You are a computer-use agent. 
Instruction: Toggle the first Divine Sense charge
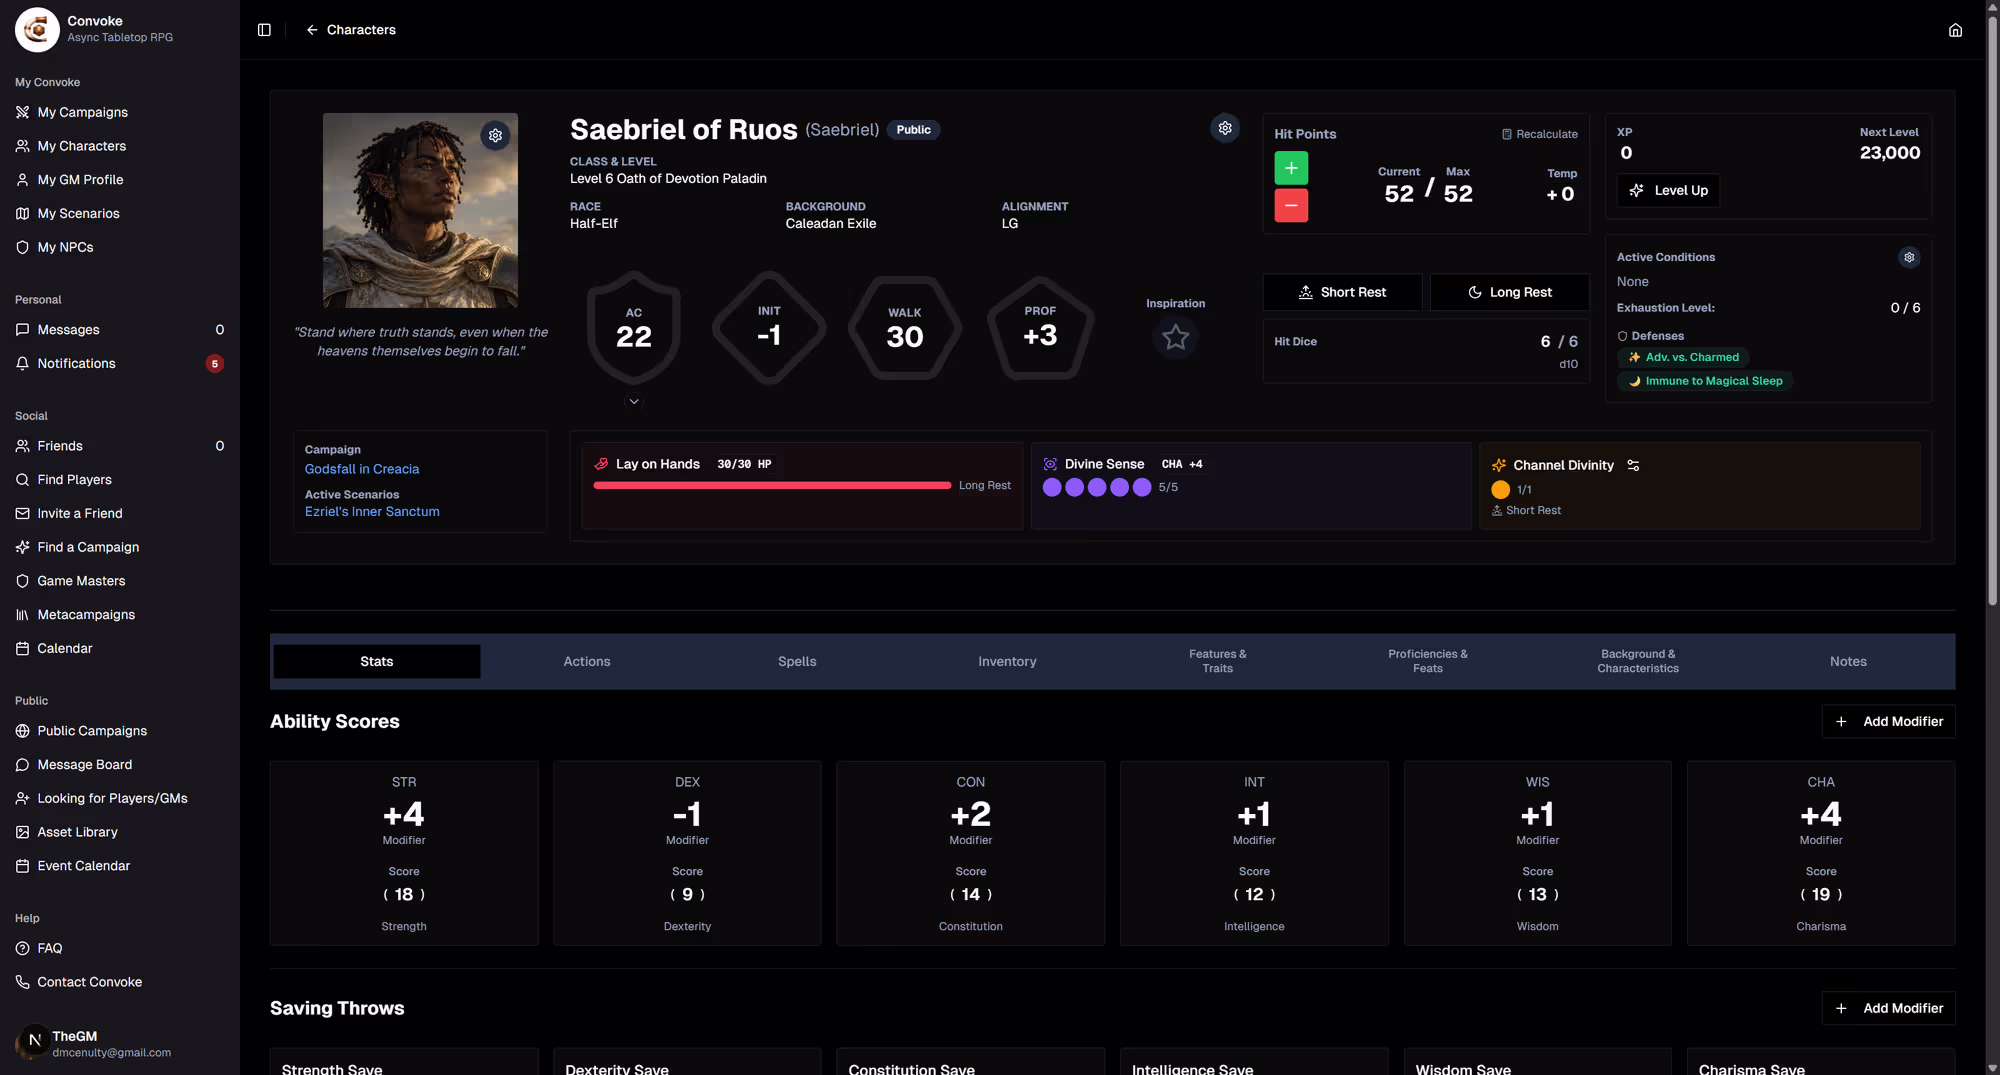coord(1052,488)
